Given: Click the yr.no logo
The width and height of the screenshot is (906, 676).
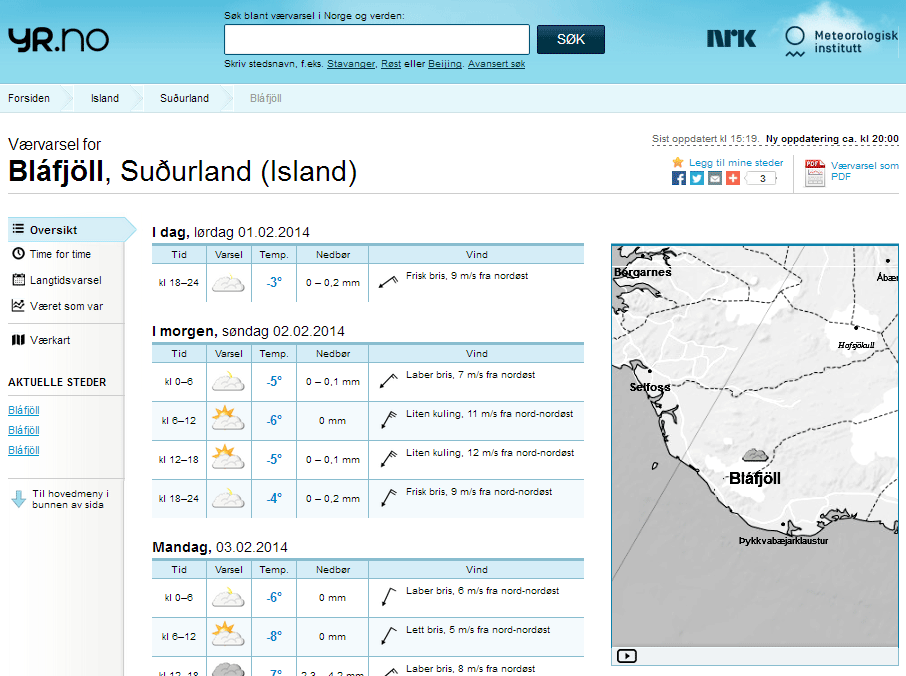Looking at the screenshot, I should click(58, 39).
